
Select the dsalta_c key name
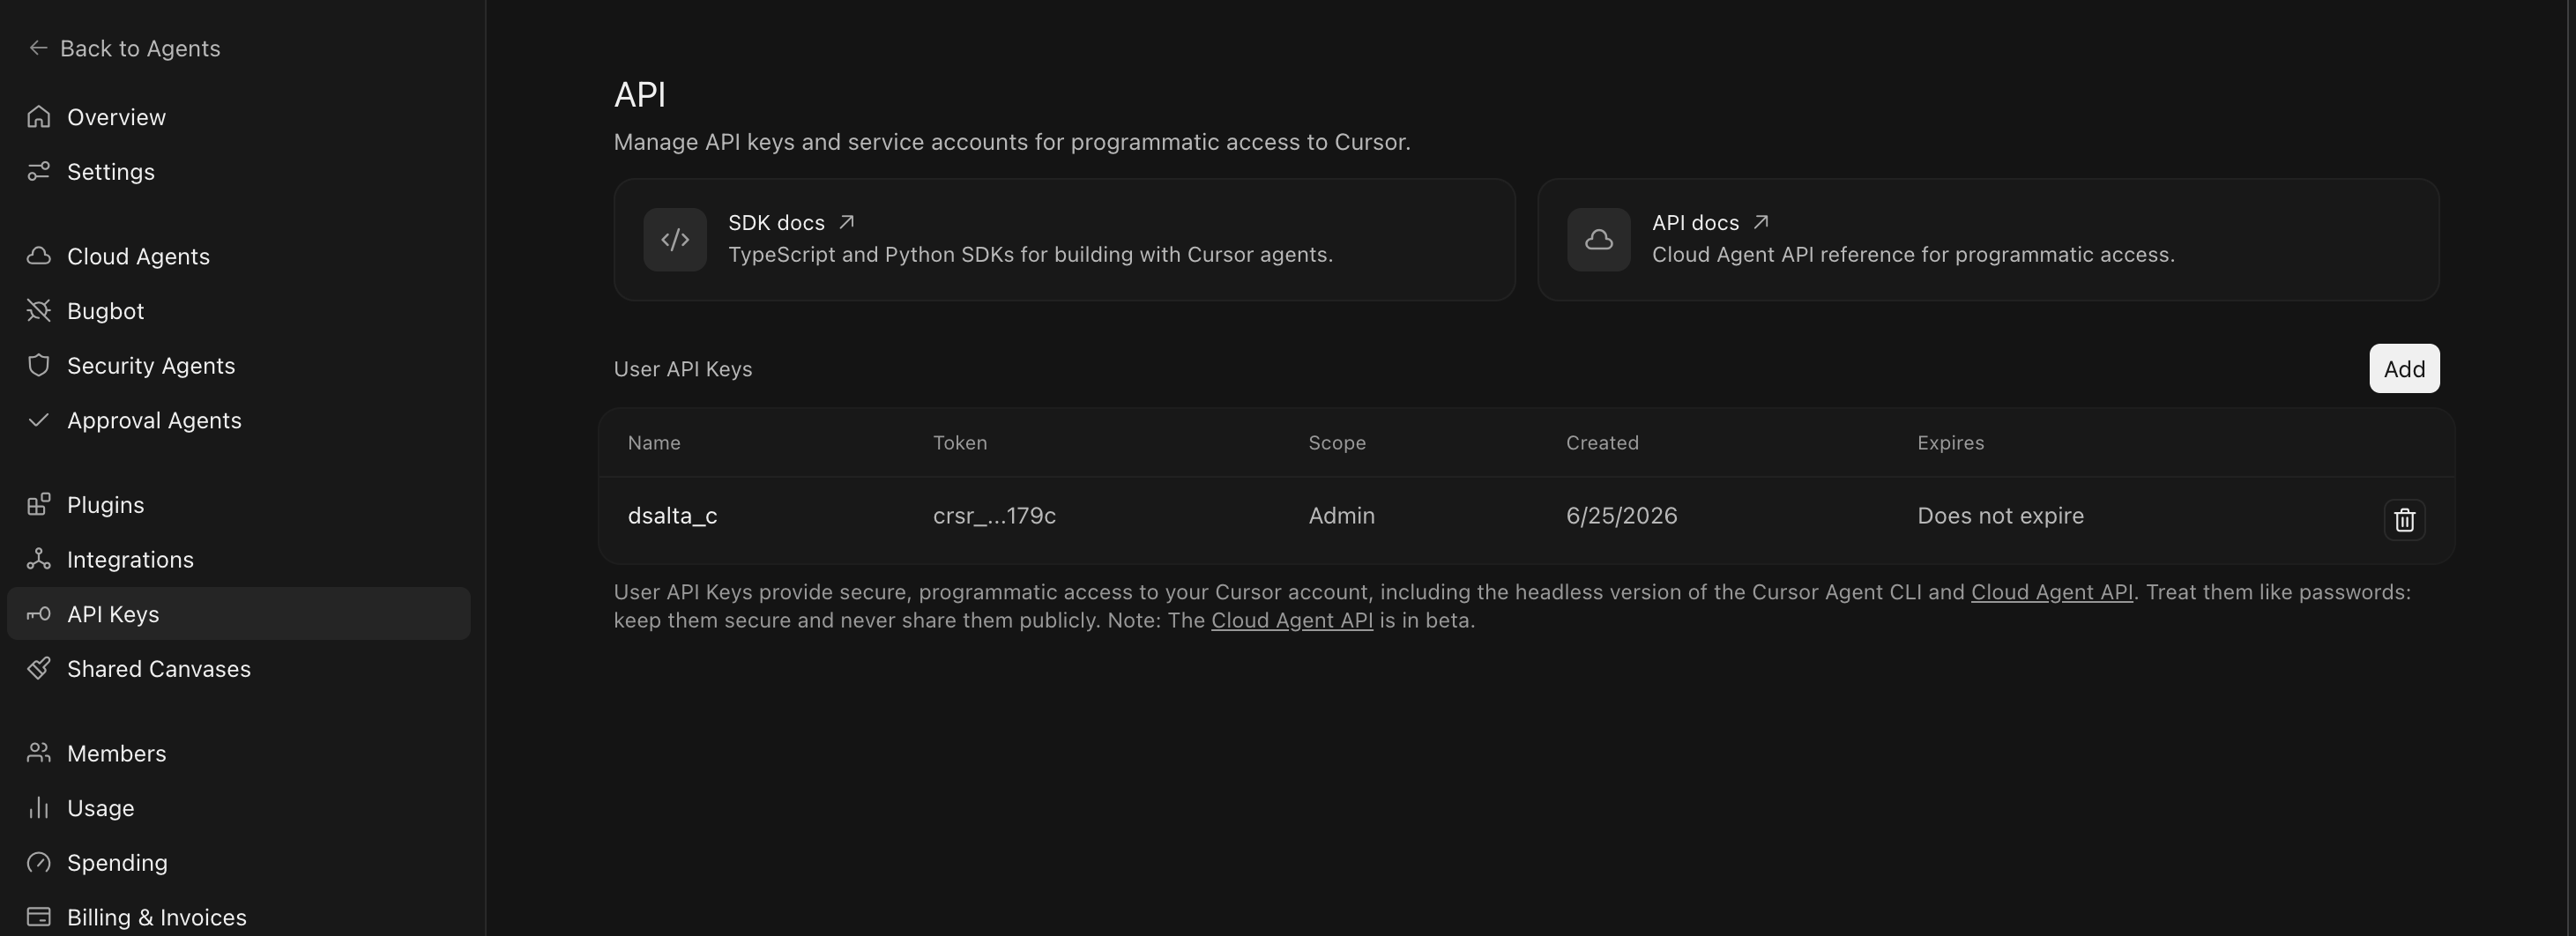coord(672,516)
